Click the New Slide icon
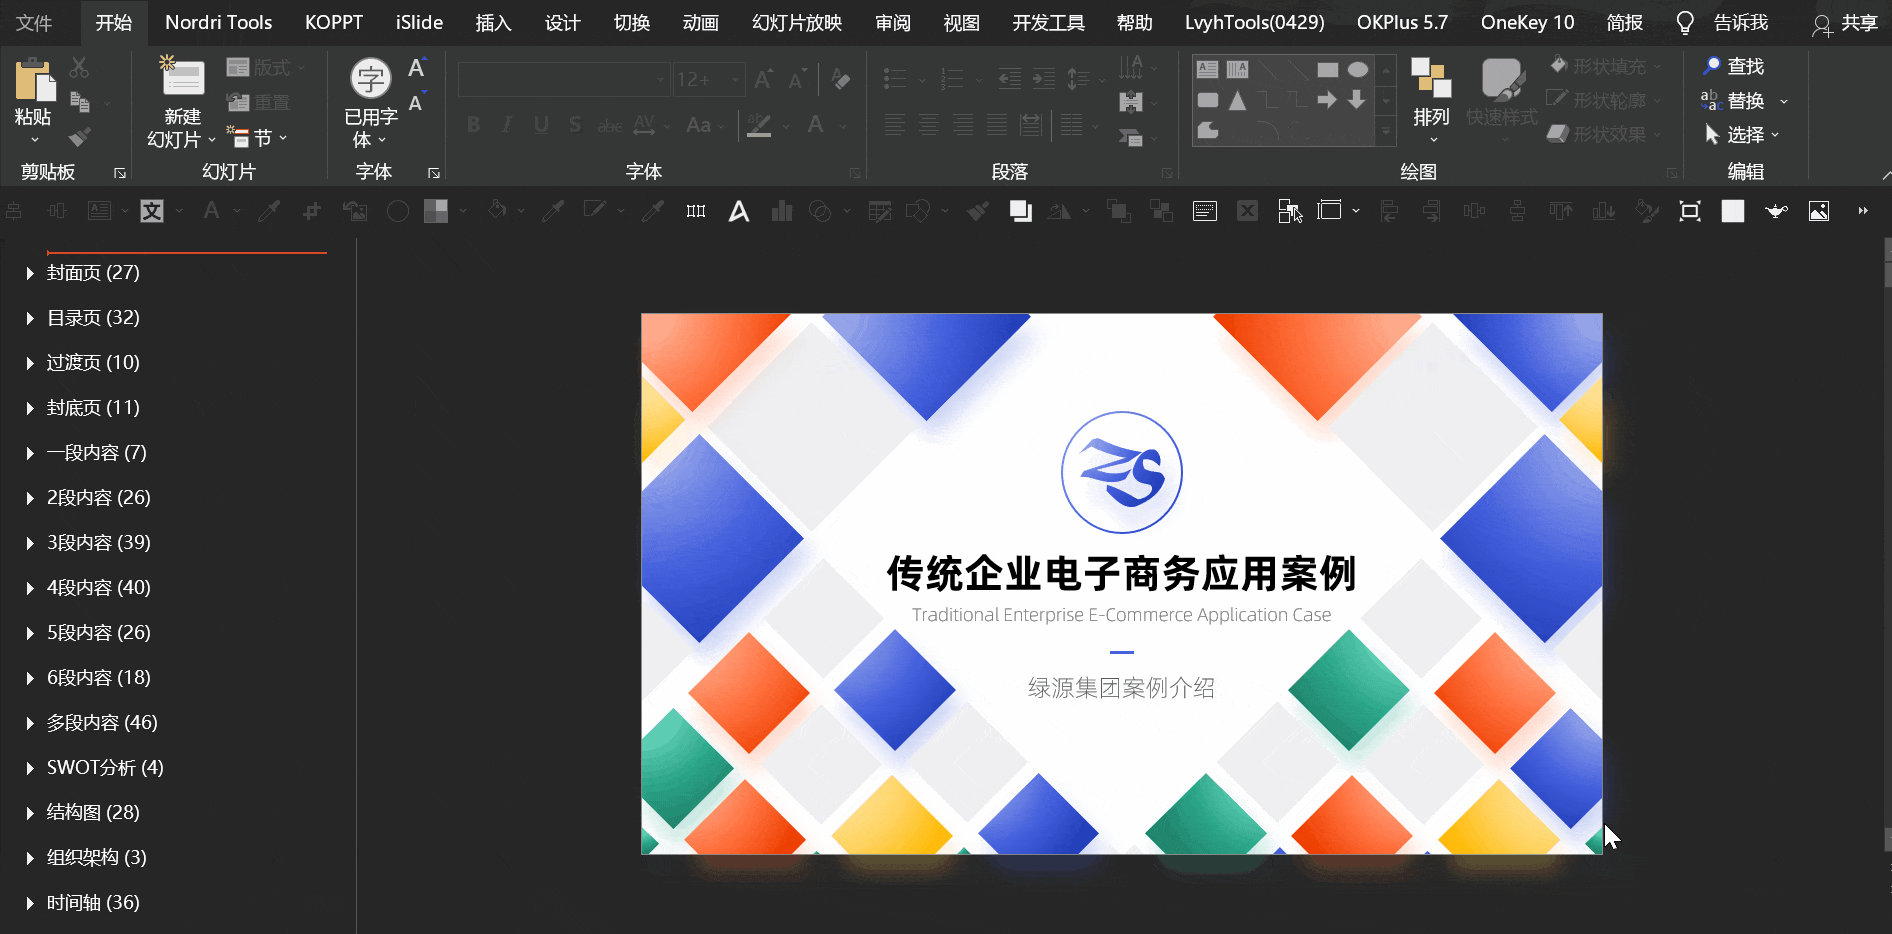The width and height of the screenshot is (1892, 934). click(182, 77)
